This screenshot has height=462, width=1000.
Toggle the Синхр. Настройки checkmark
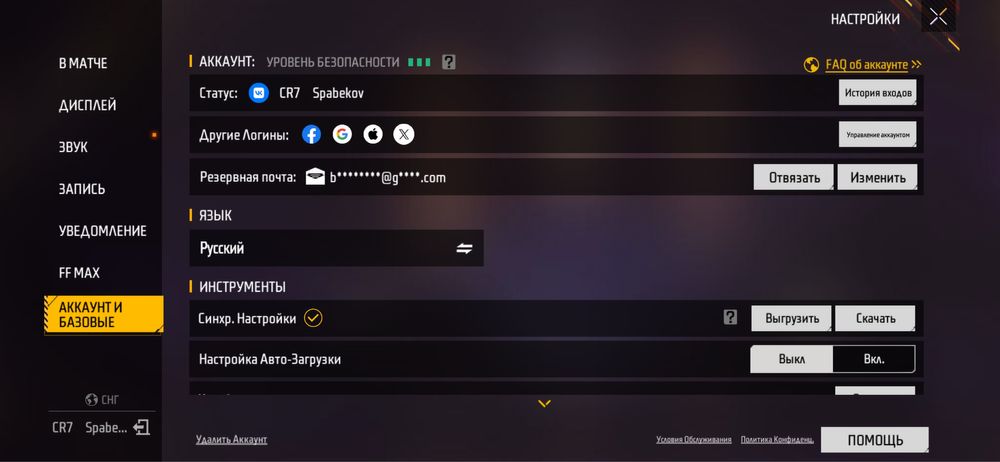(x=312, y=318)
